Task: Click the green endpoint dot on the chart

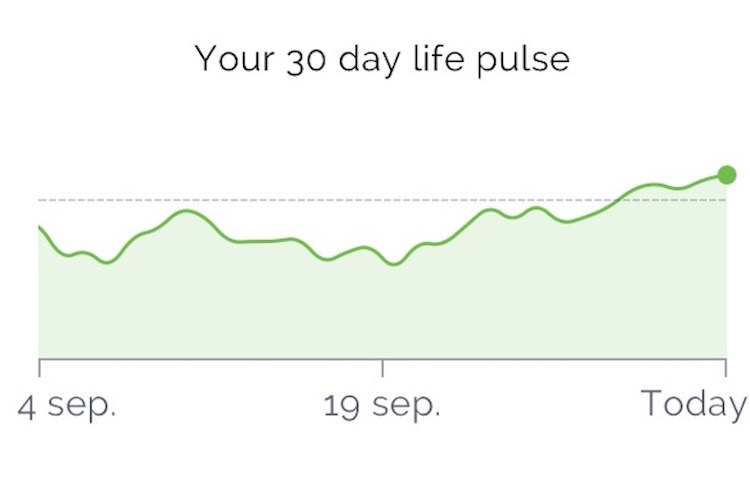Action: 727,175
